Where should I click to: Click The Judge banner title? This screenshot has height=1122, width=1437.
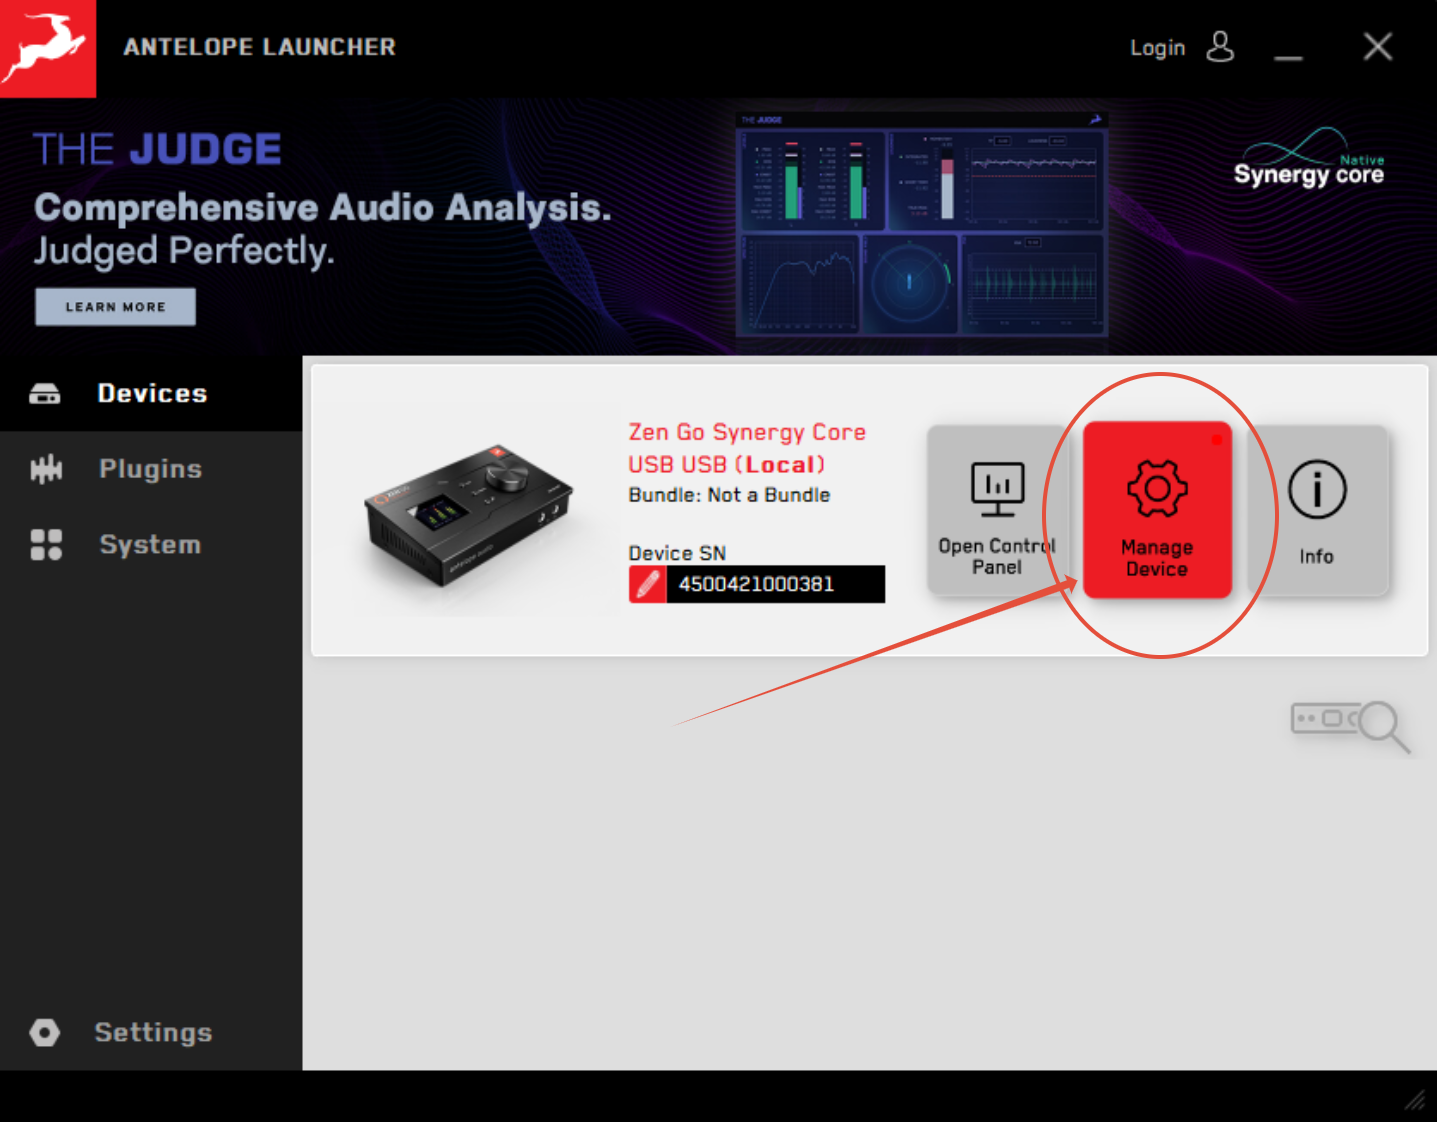pyautogui.click(x=157, y=150)
